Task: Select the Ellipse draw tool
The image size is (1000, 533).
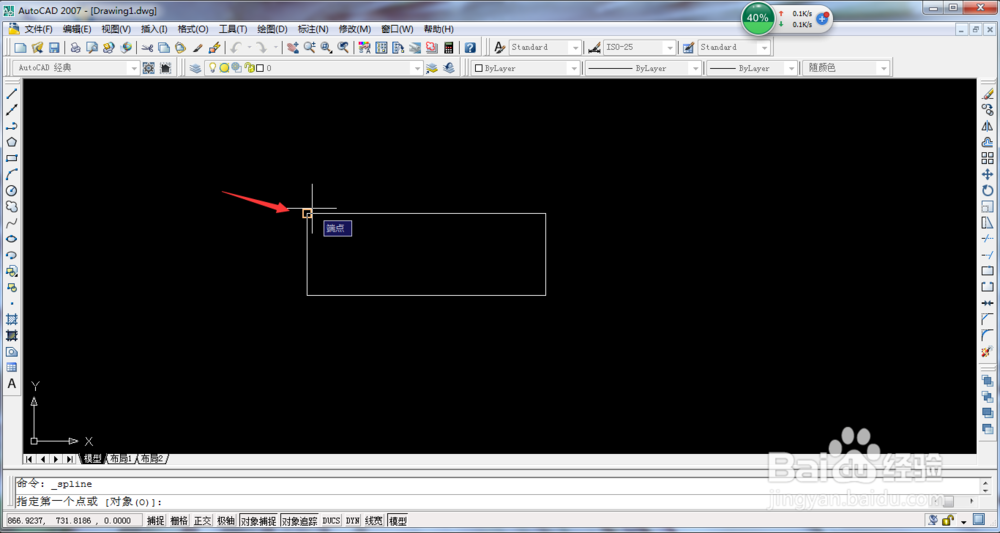Action: point(11,239)
